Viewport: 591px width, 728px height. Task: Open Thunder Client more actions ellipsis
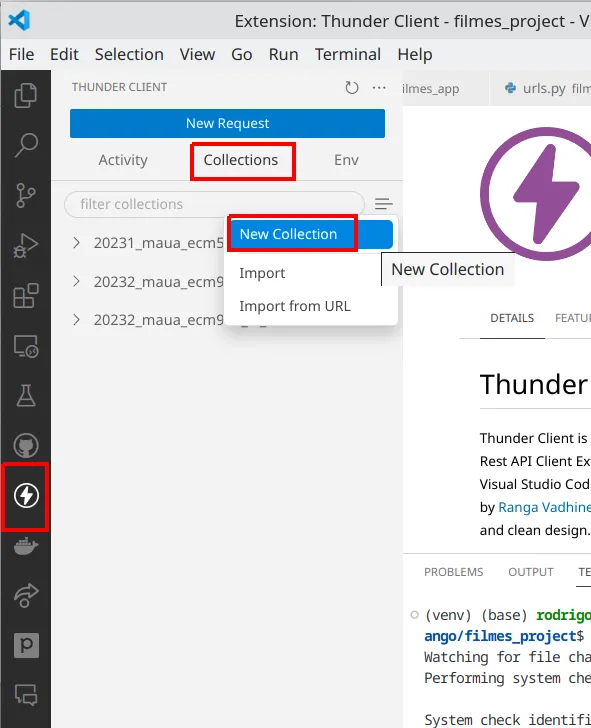(x=379, y=87)
